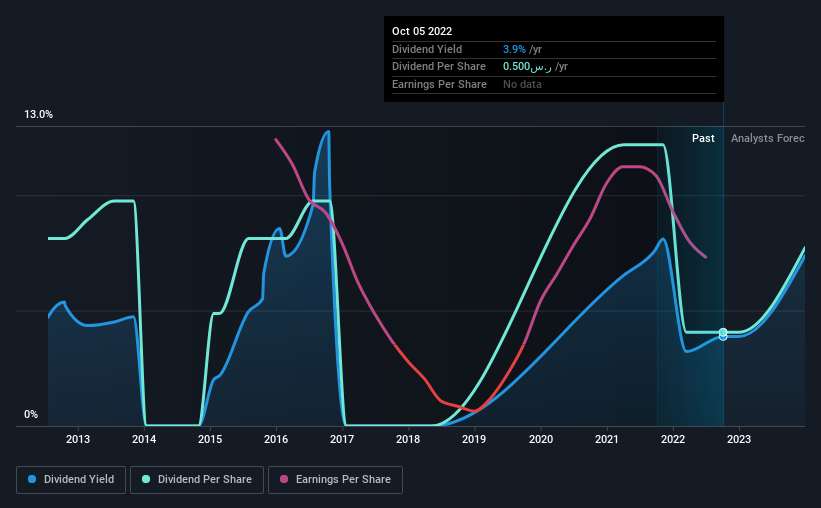Click the teal Dividend Per Share legend dot
The height and width of the screenshot is (508, 821).
pos(146,479)
